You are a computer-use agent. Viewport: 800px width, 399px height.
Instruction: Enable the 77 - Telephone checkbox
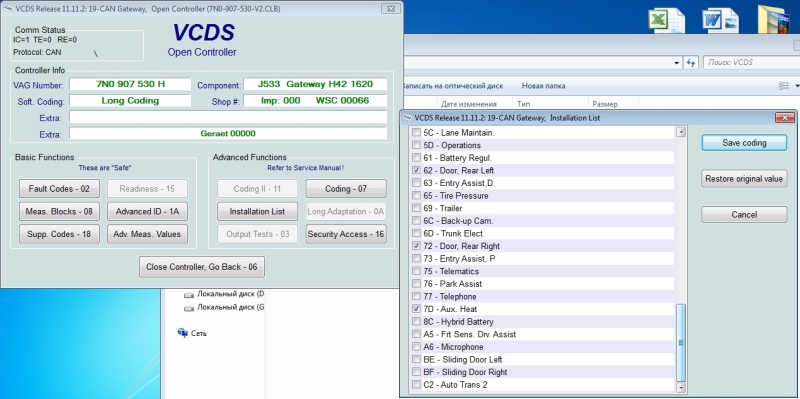[x=416, y=296]
